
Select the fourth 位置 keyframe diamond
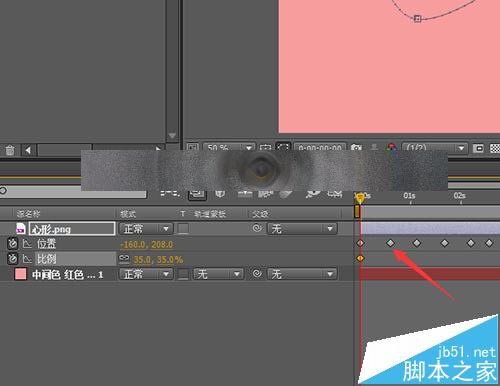444,243
